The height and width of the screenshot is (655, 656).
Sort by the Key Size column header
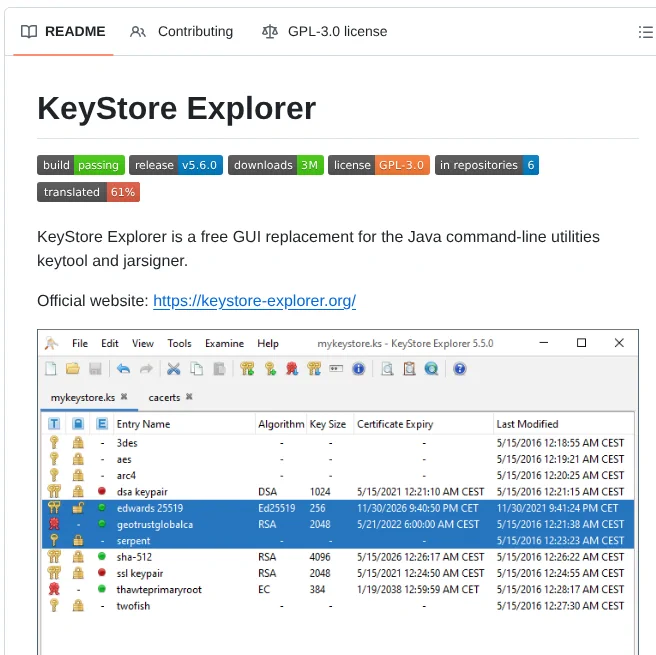[330, 424]
